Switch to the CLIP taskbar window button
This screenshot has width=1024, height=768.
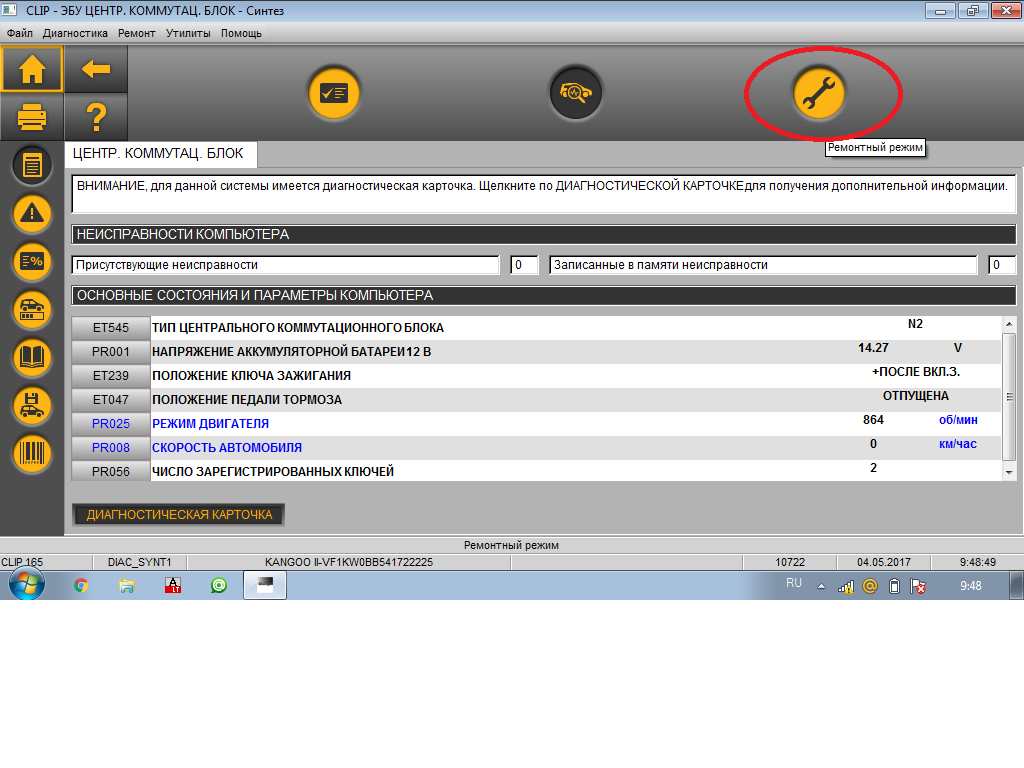[264, 585]
